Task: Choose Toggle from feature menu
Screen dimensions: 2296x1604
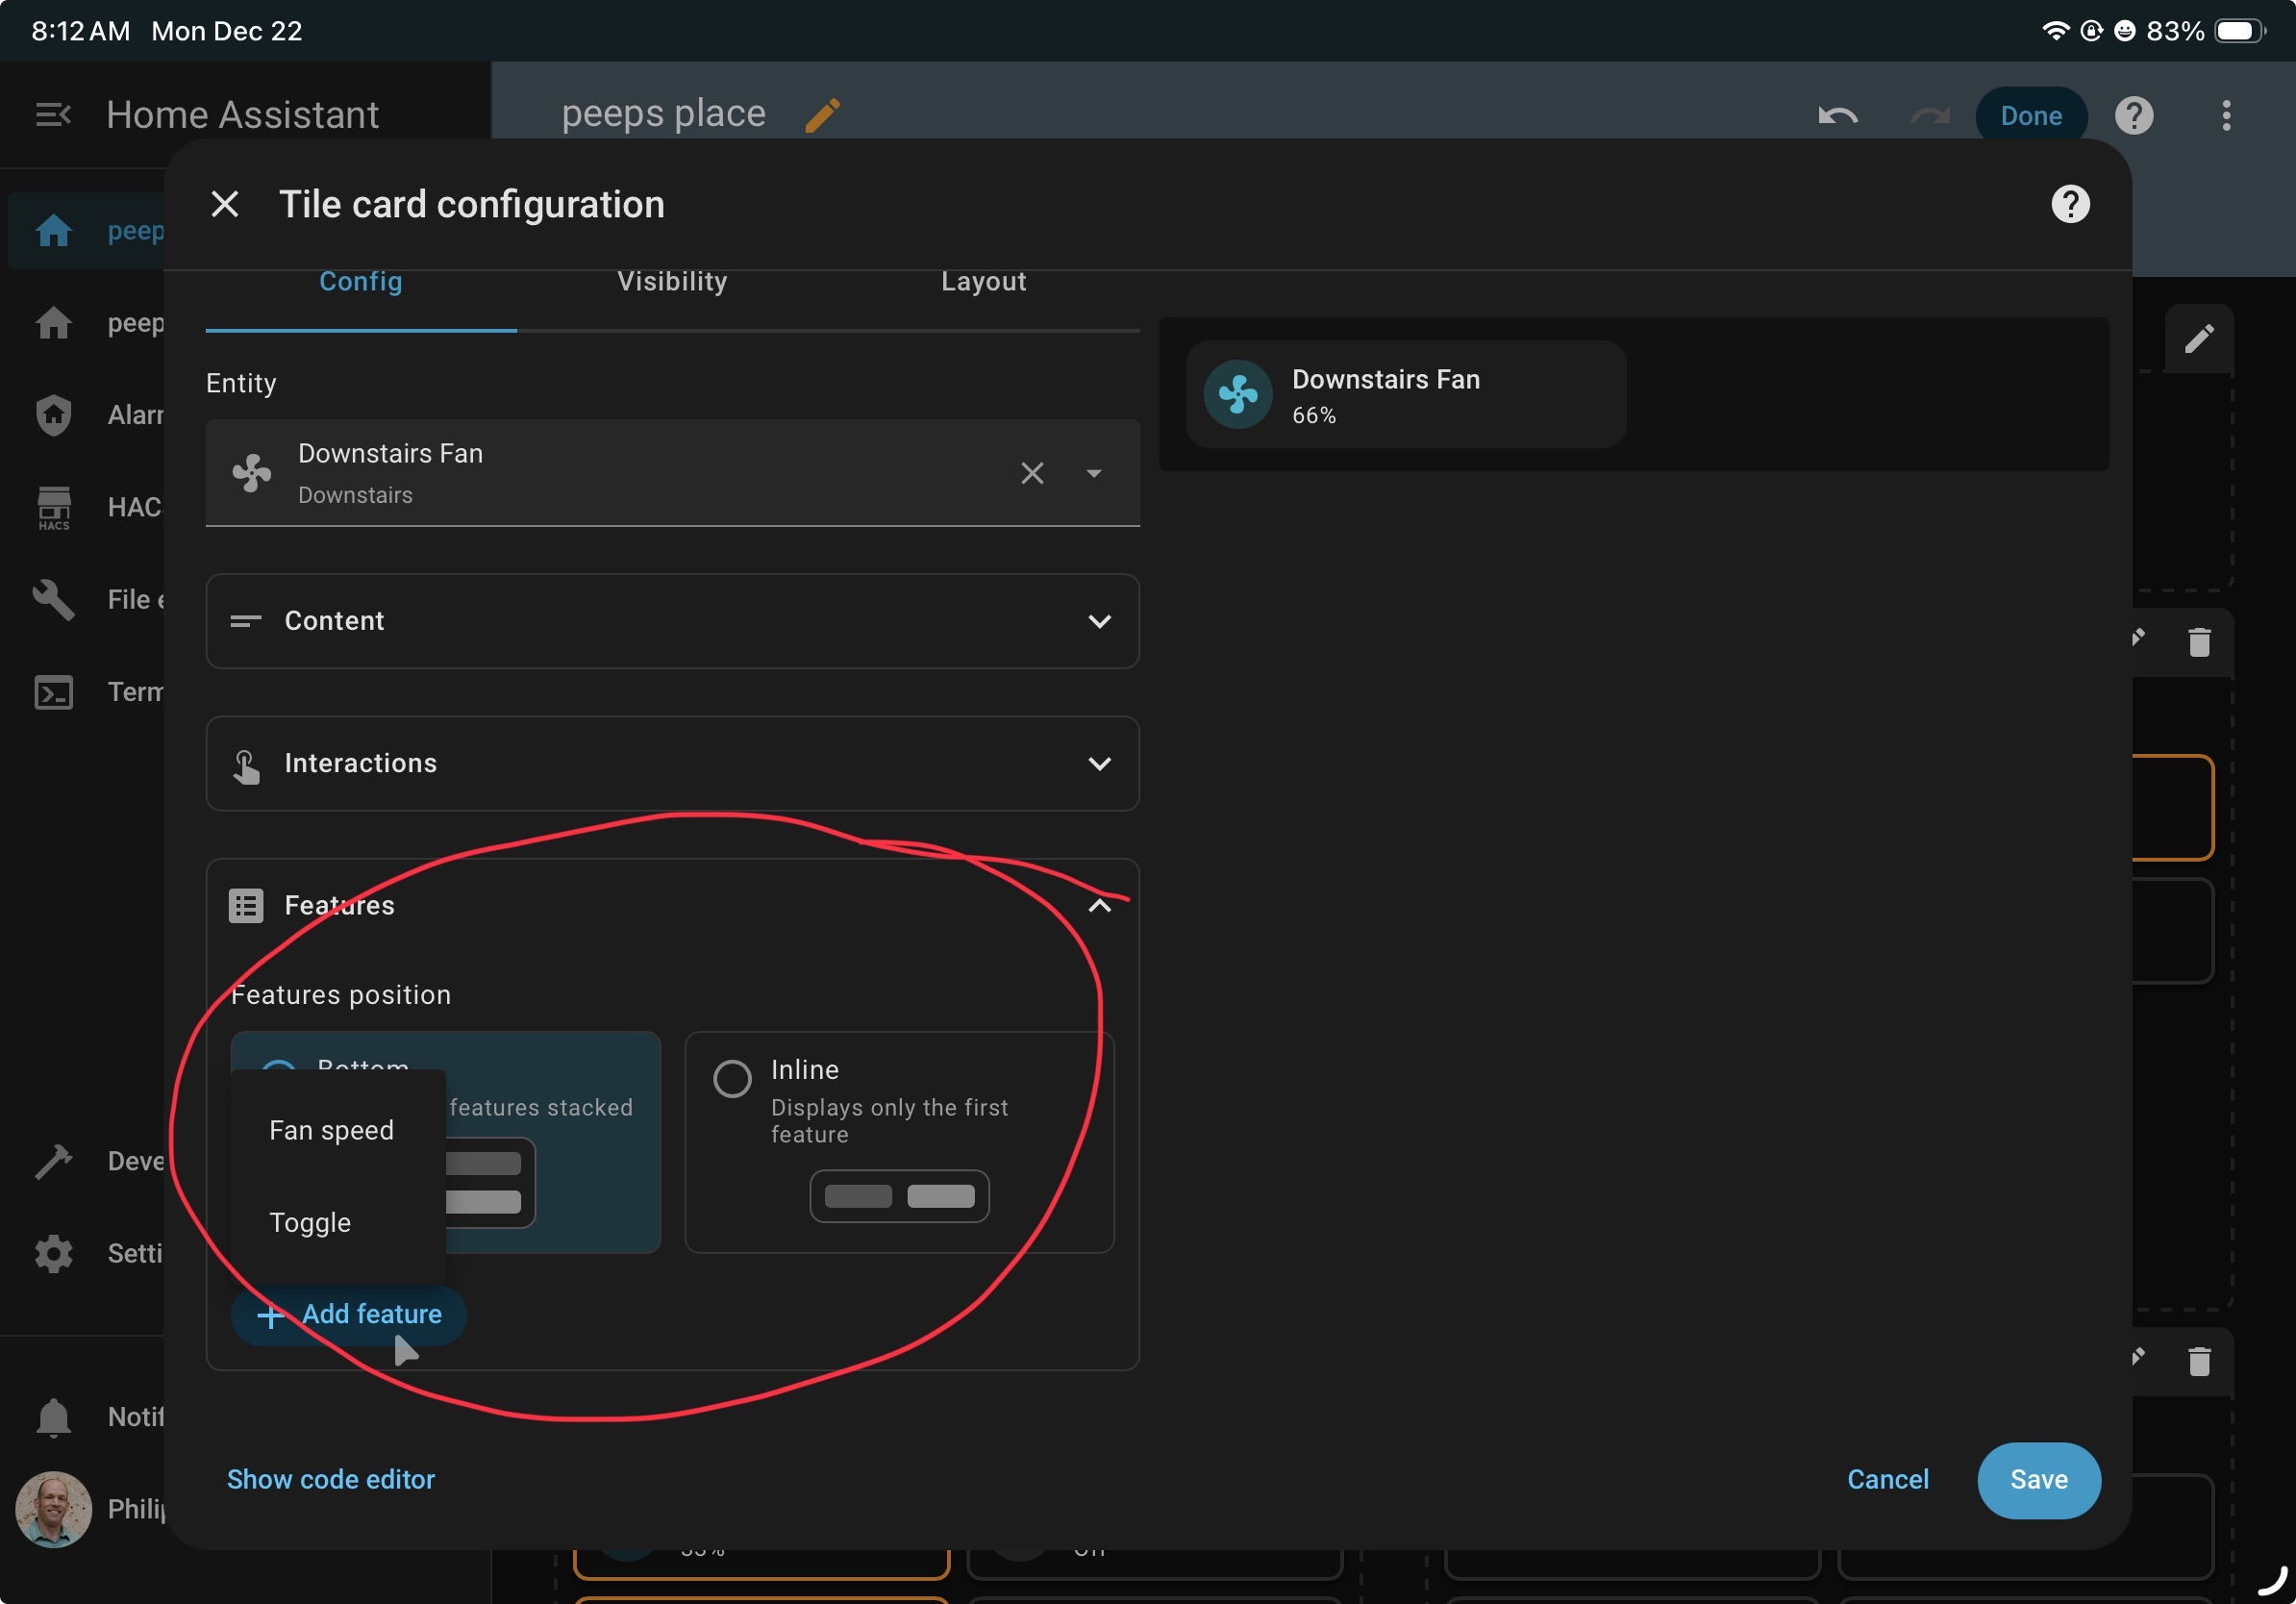Action: (x=310, y=1222)
